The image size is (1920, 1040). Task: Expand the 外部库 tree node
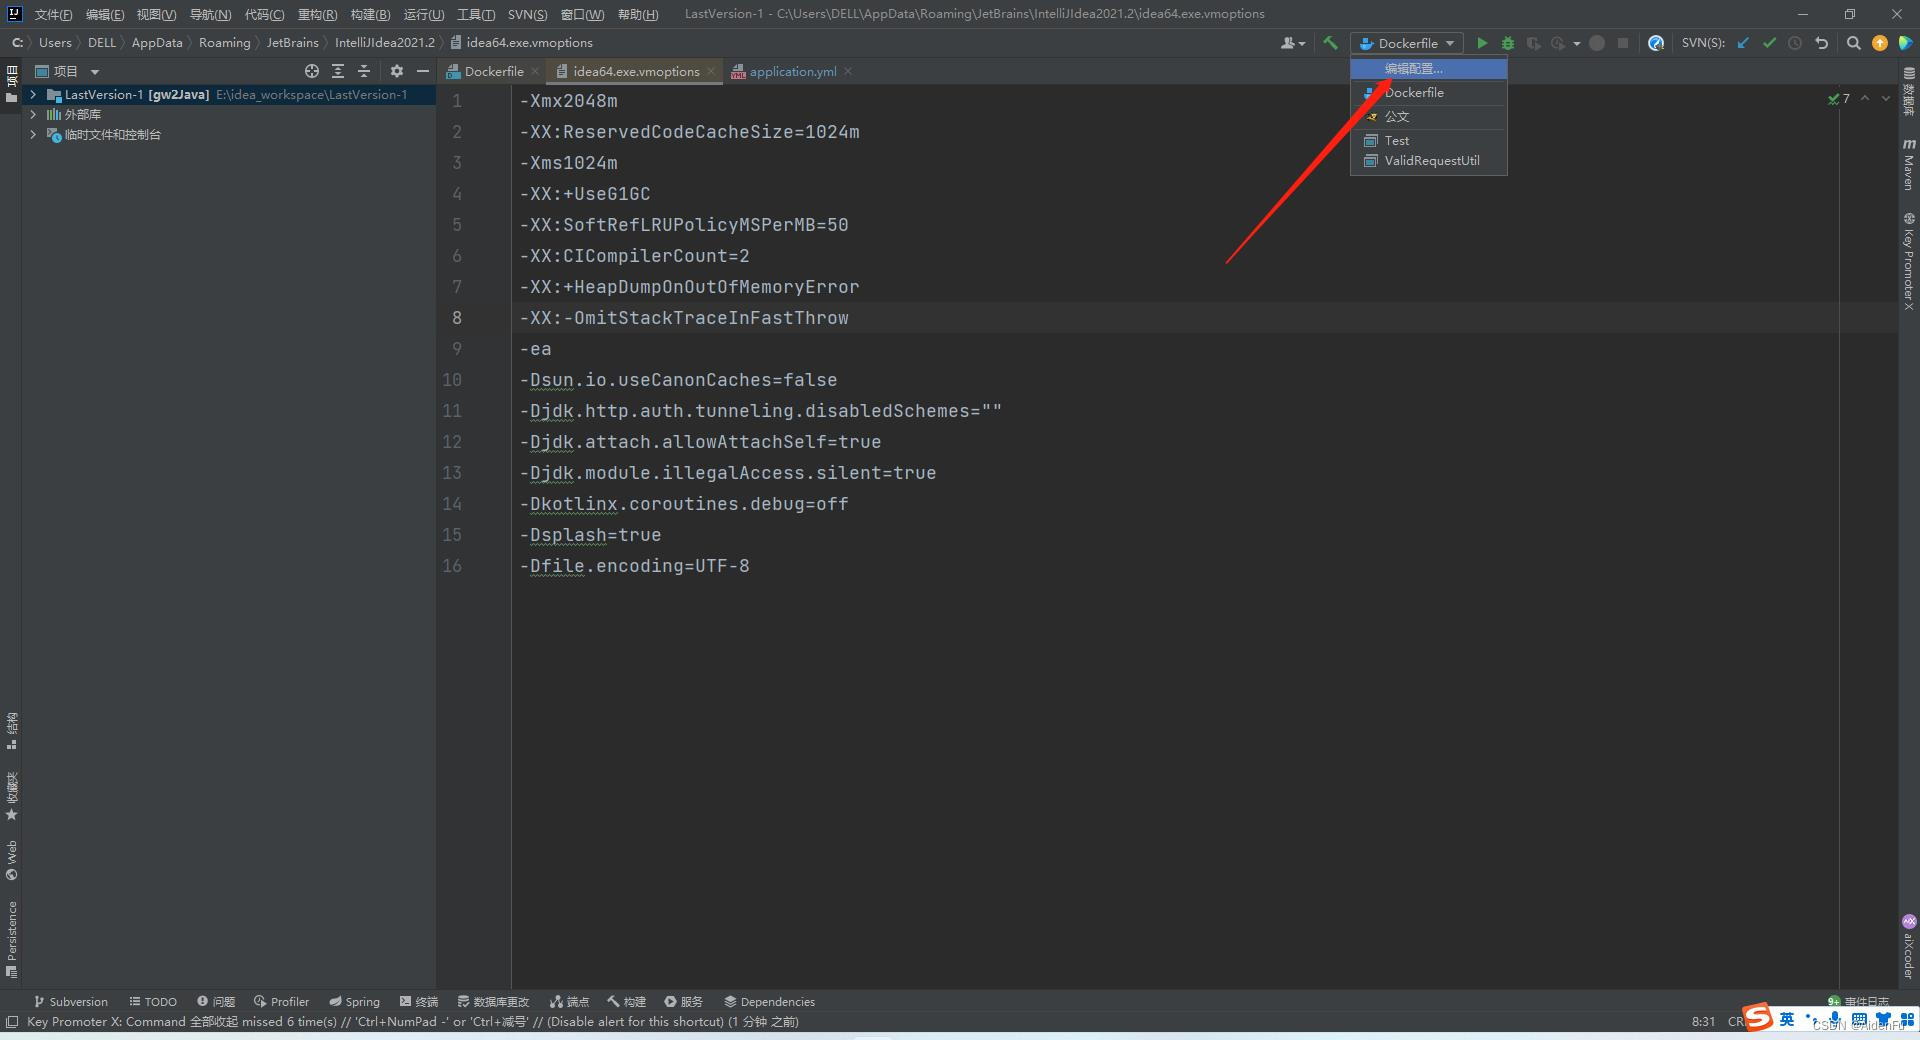pos(33,114)
